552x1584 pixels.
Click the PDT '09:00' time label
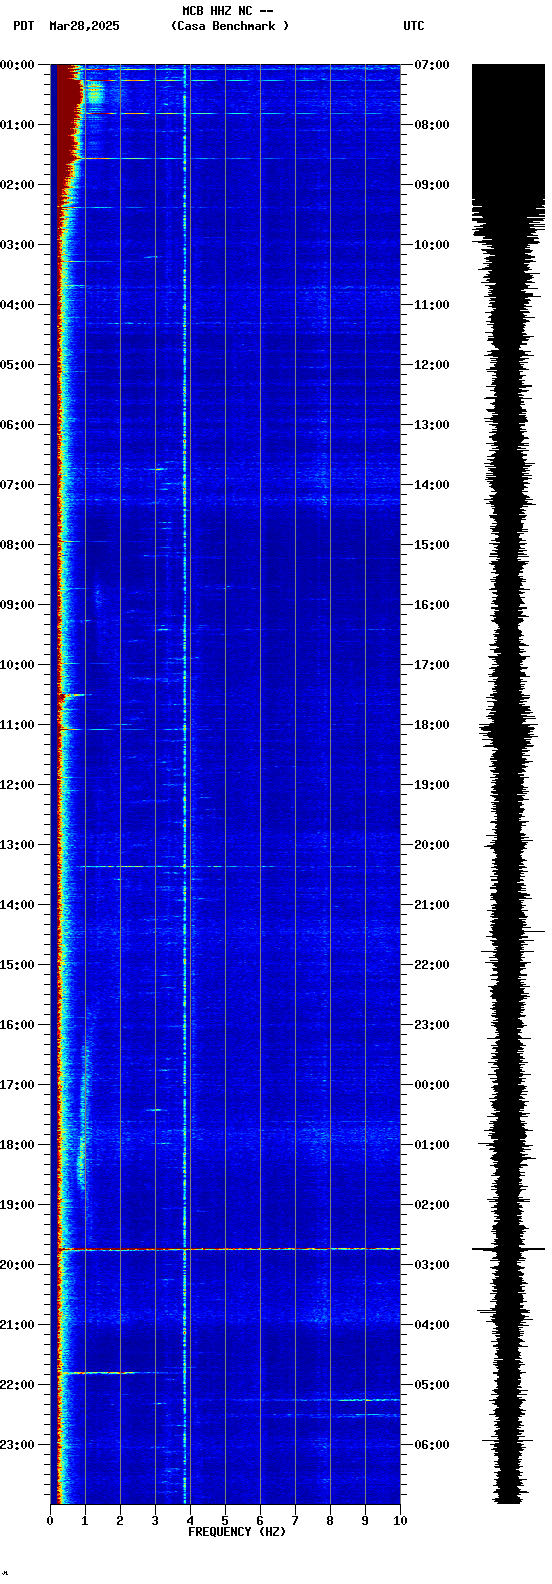18,605
